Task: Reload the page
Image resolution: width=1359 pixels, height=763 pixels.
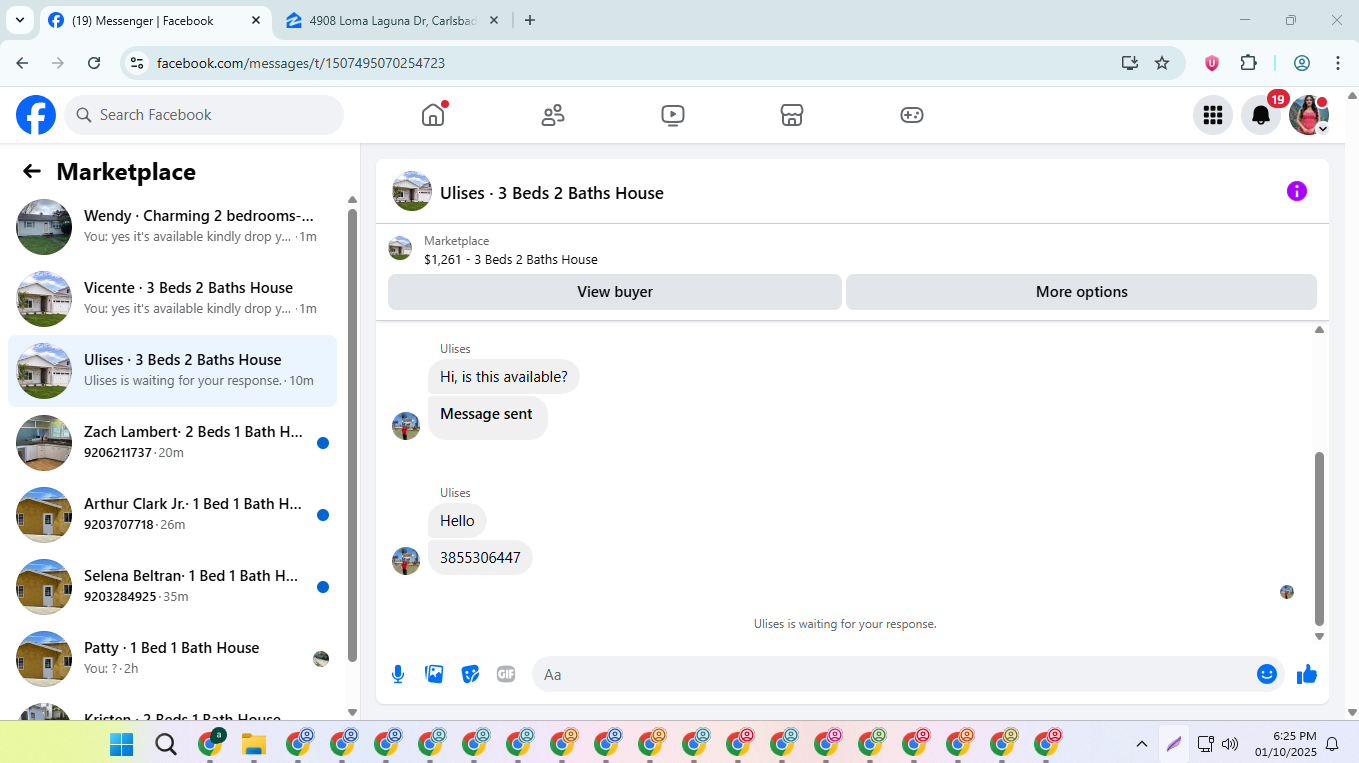Action: point(94,63)
